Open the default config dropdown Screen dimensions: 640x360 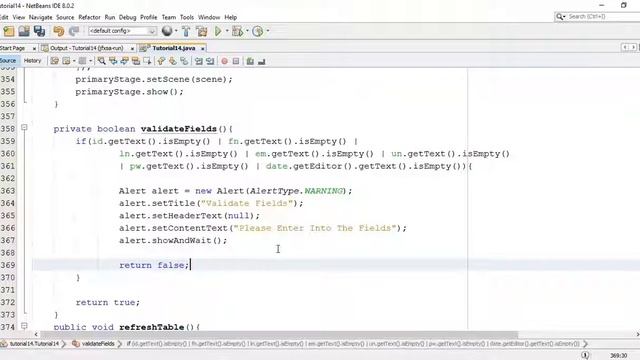tap(122, 31)
